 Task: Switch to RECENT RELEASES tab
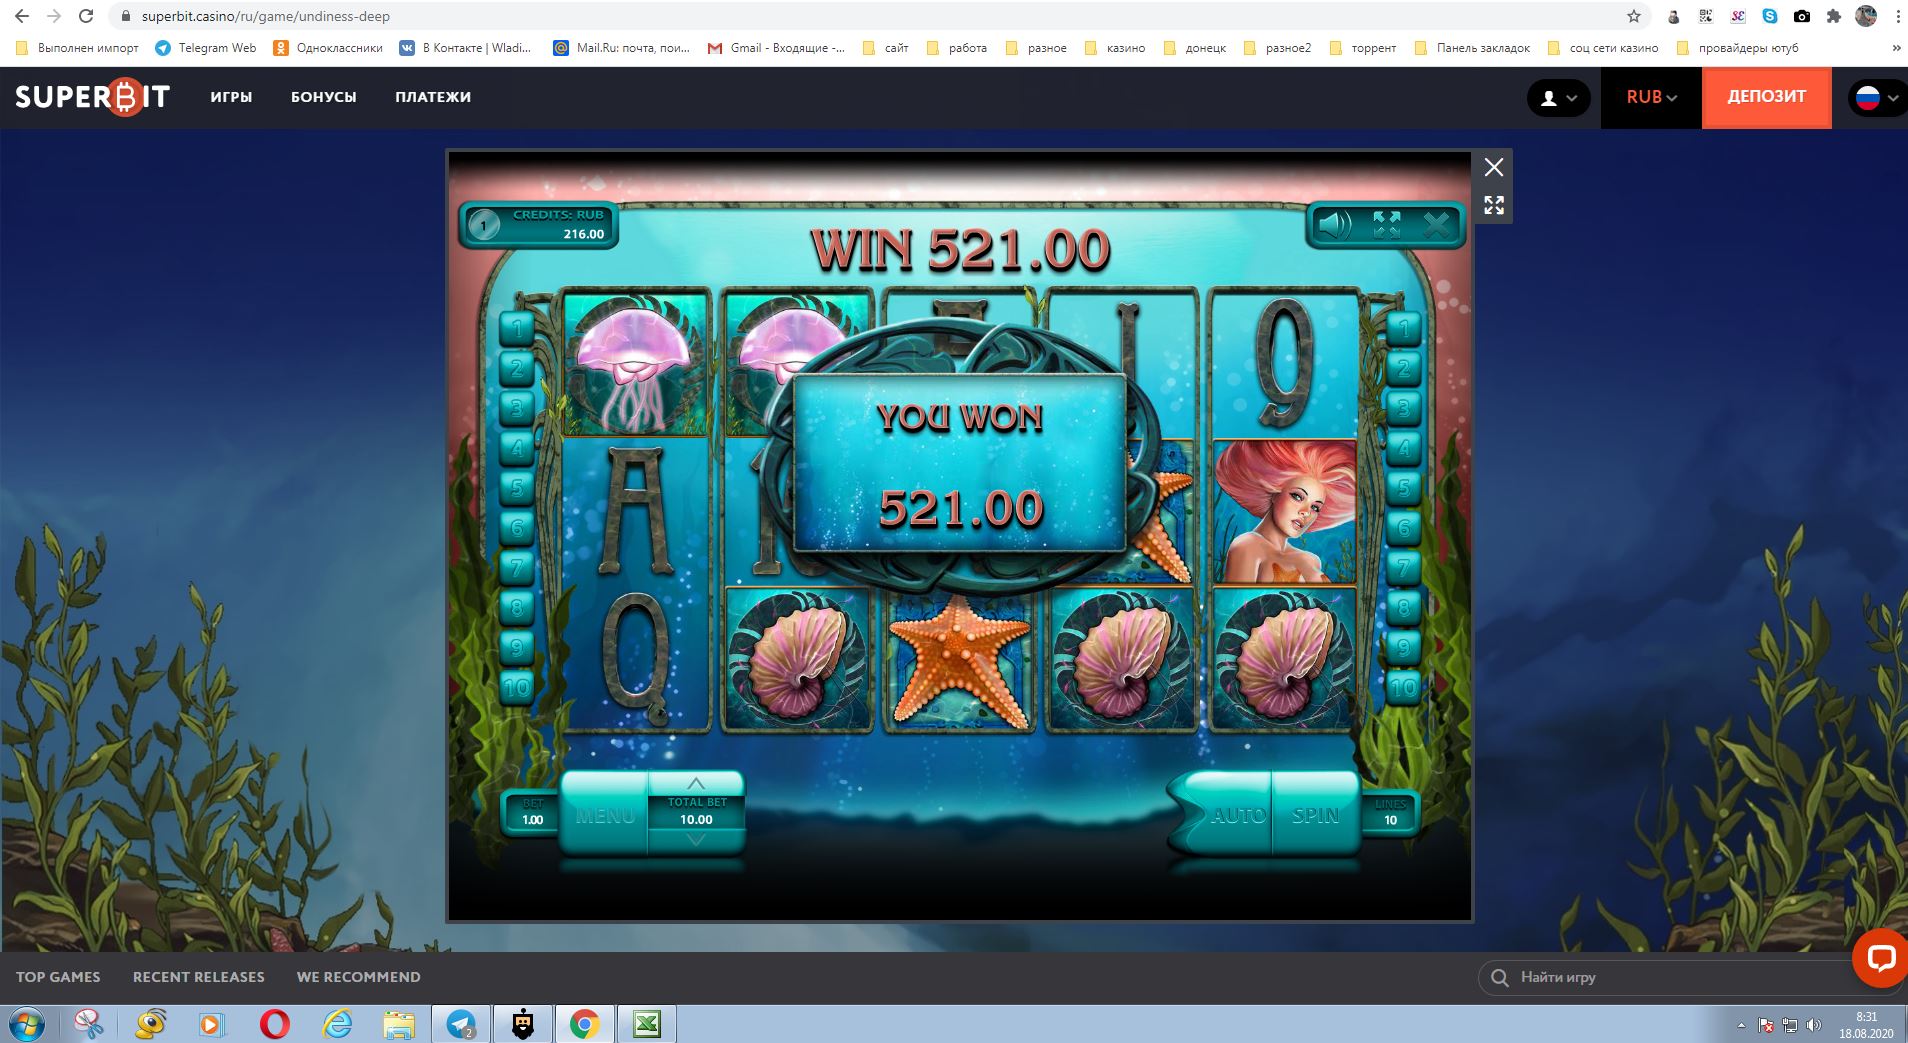199,977
